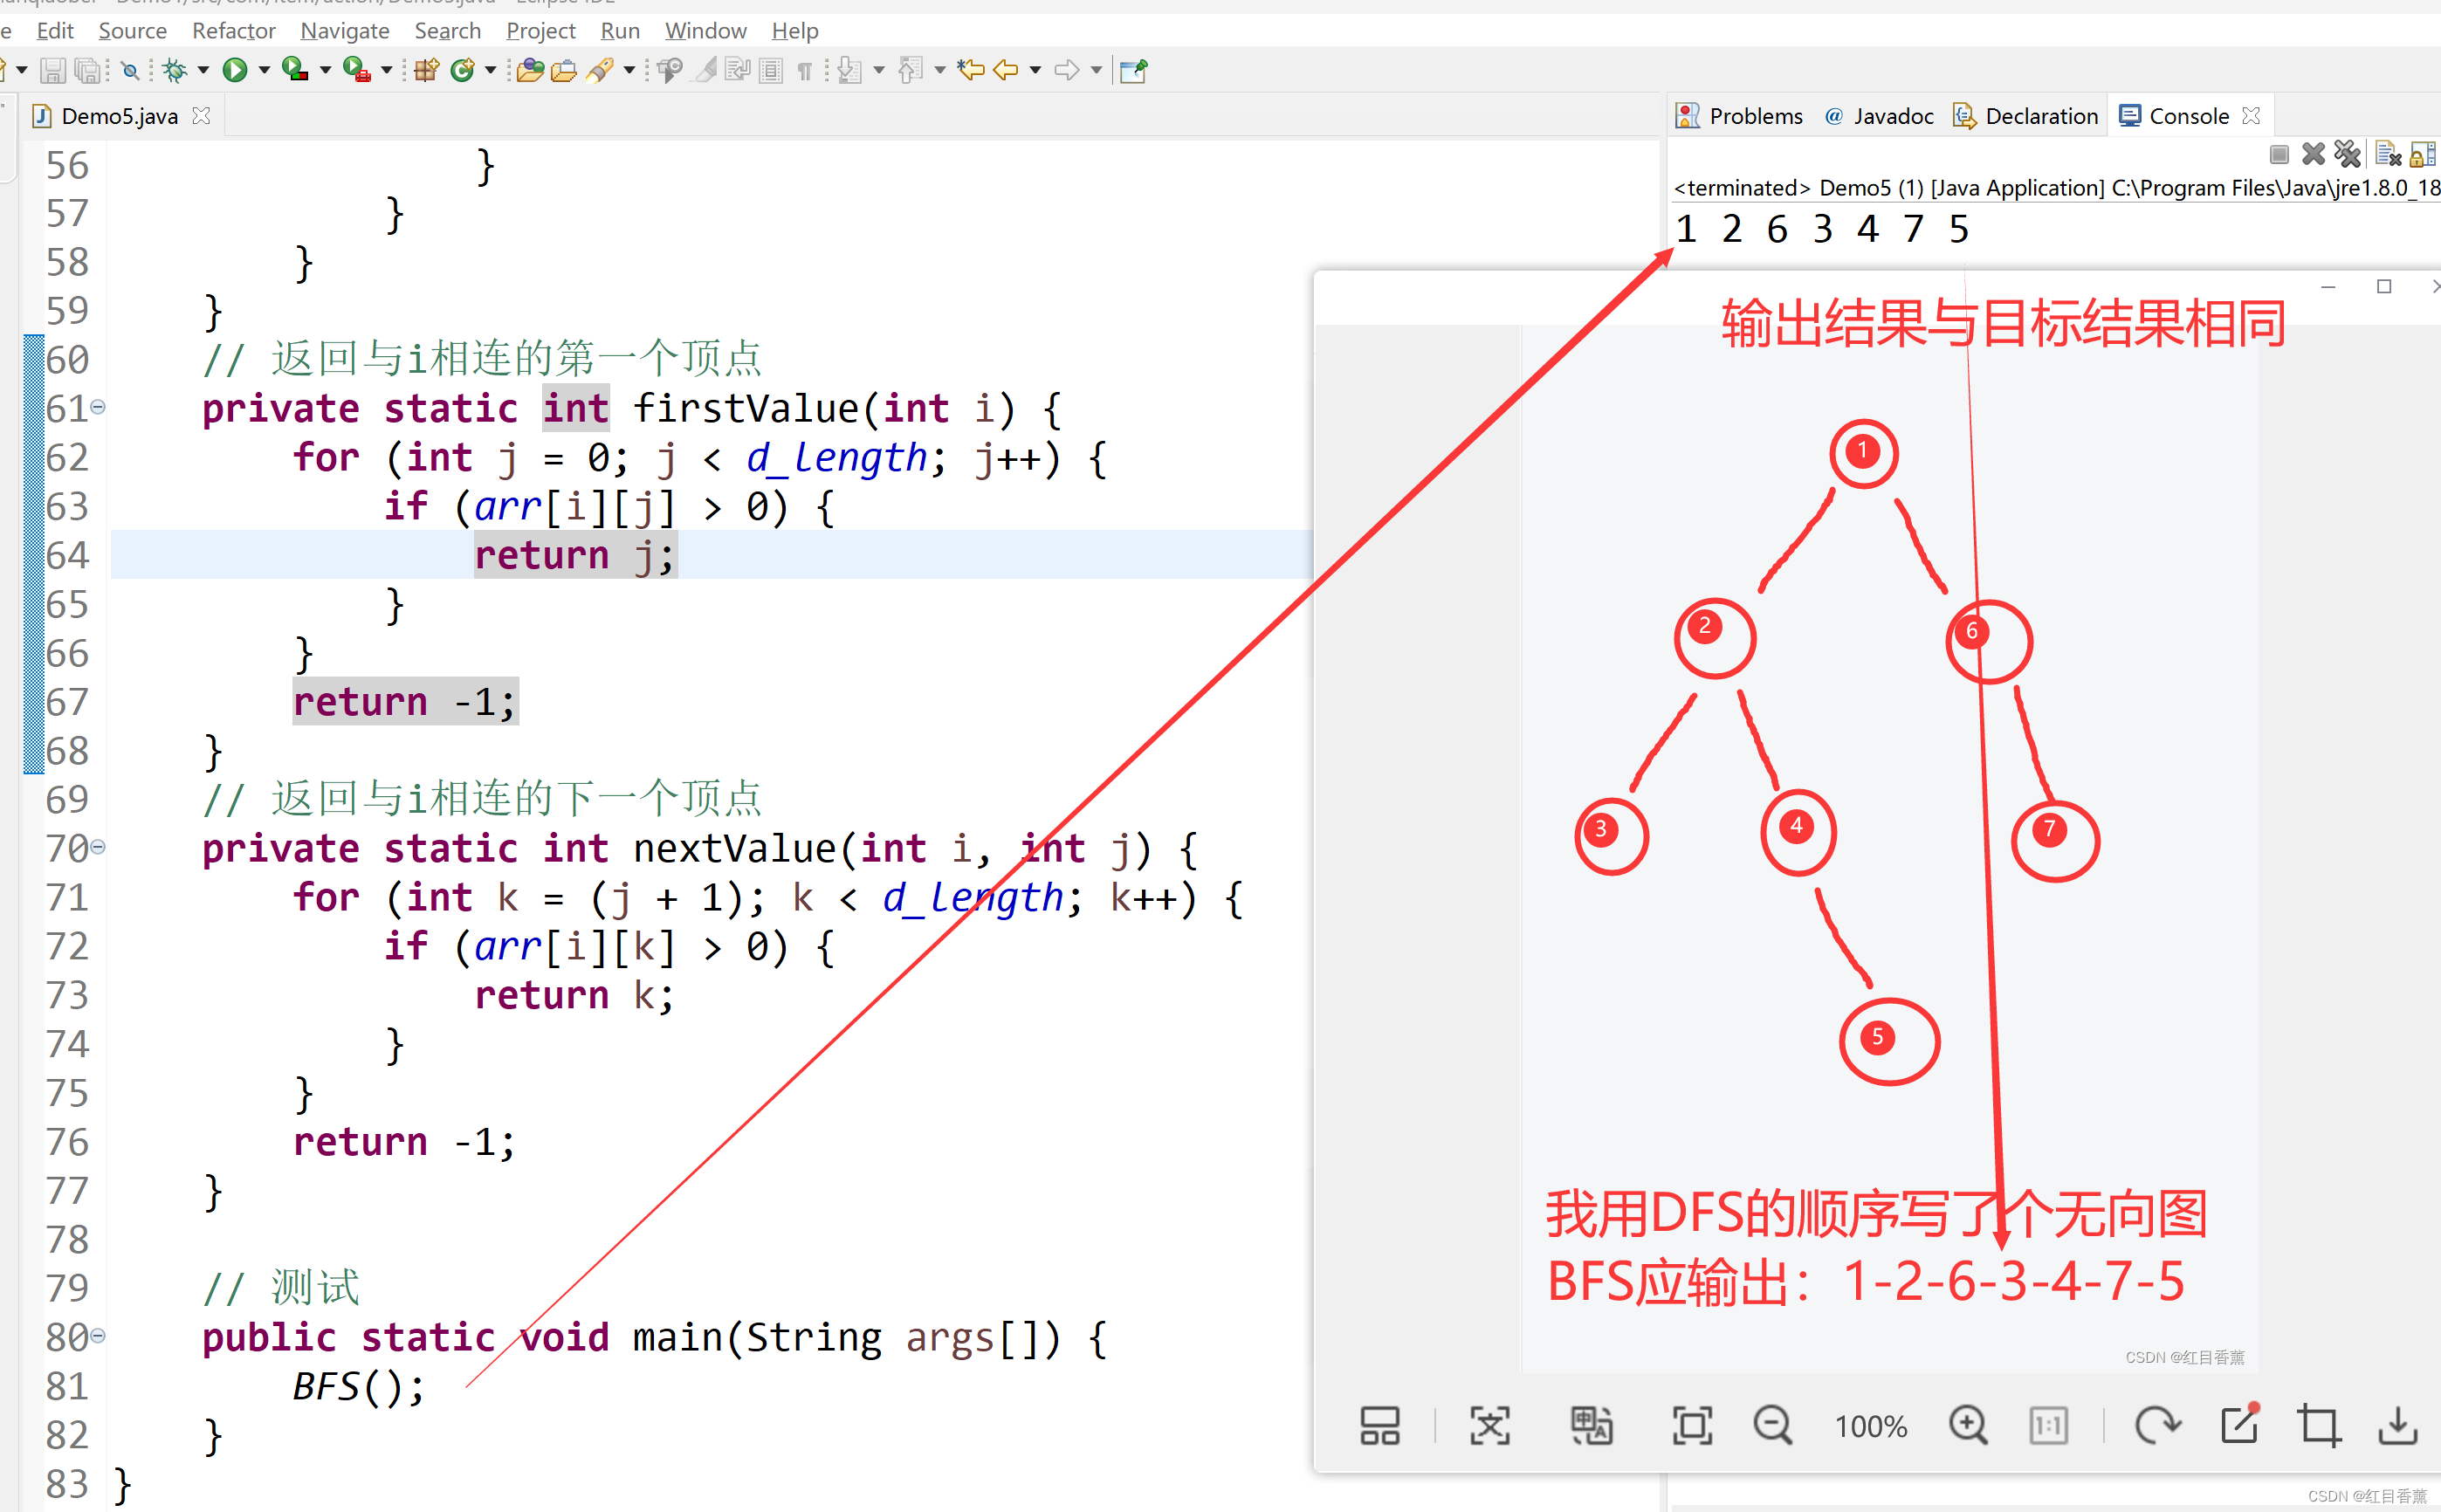Image resolution: width=2441 pixels, height=1512 pixels.
Task: Crop the image in viewer
Action: [2318, 1425]
